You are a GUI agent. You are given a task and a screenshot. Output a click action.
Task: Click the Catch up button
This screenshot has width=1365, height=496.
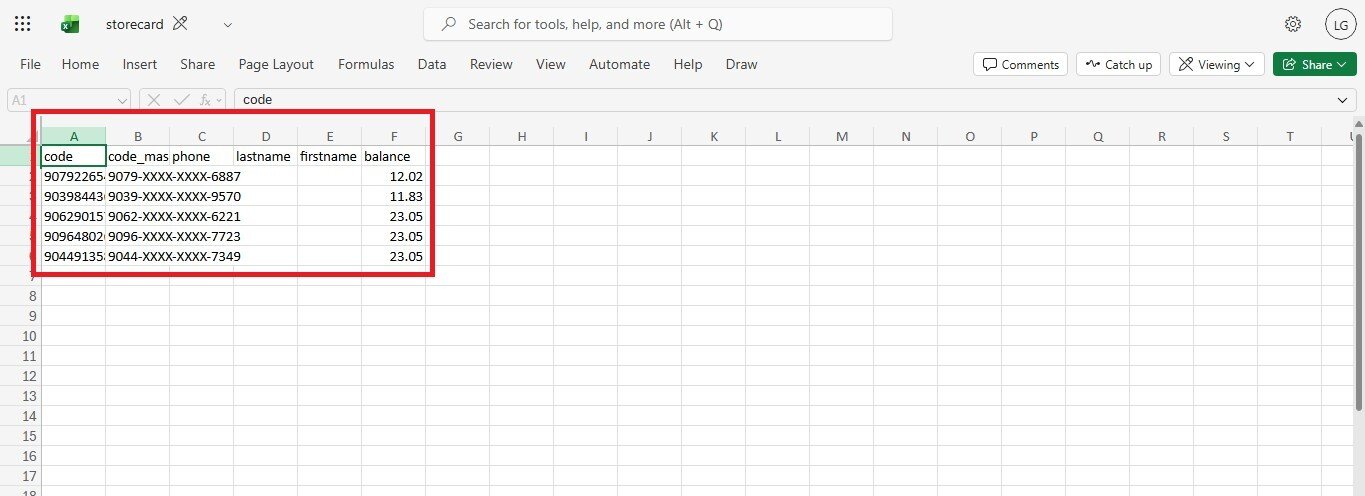click(x=1119, y=64)
